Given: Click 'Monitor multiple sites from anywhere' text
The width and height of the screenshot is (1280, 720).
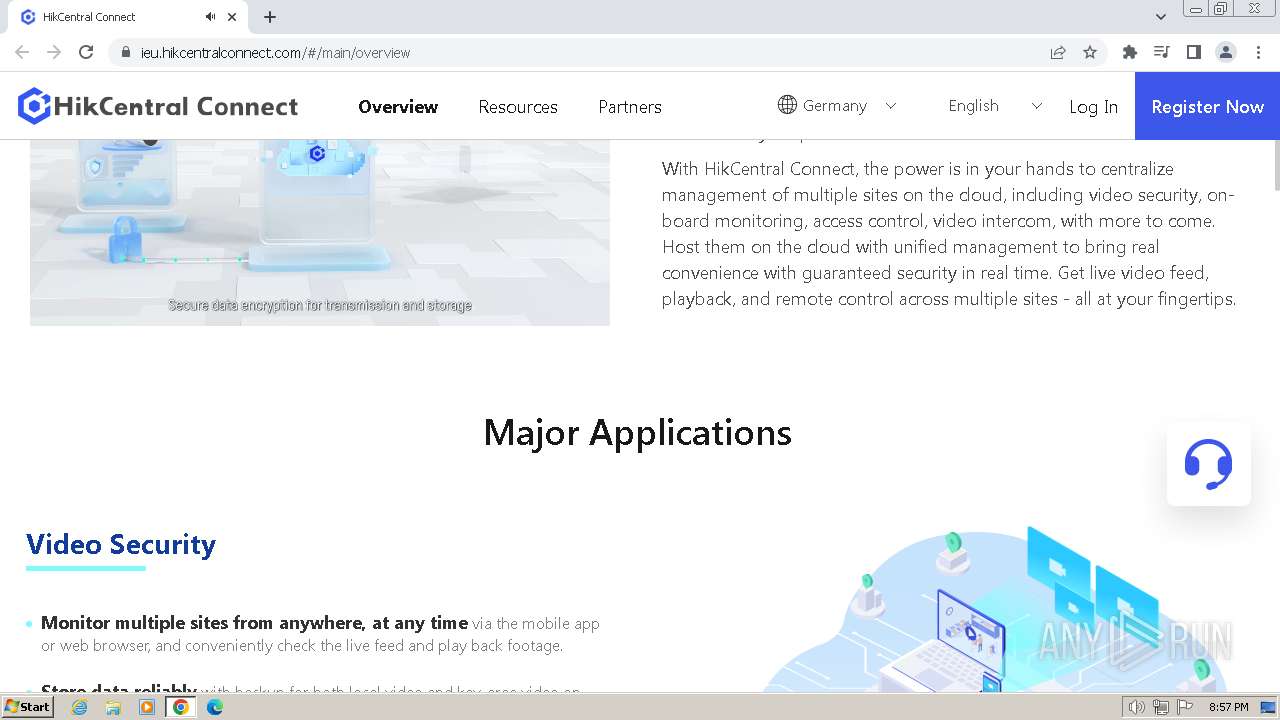Looking at the screenshot, I should tap(254, 623).
